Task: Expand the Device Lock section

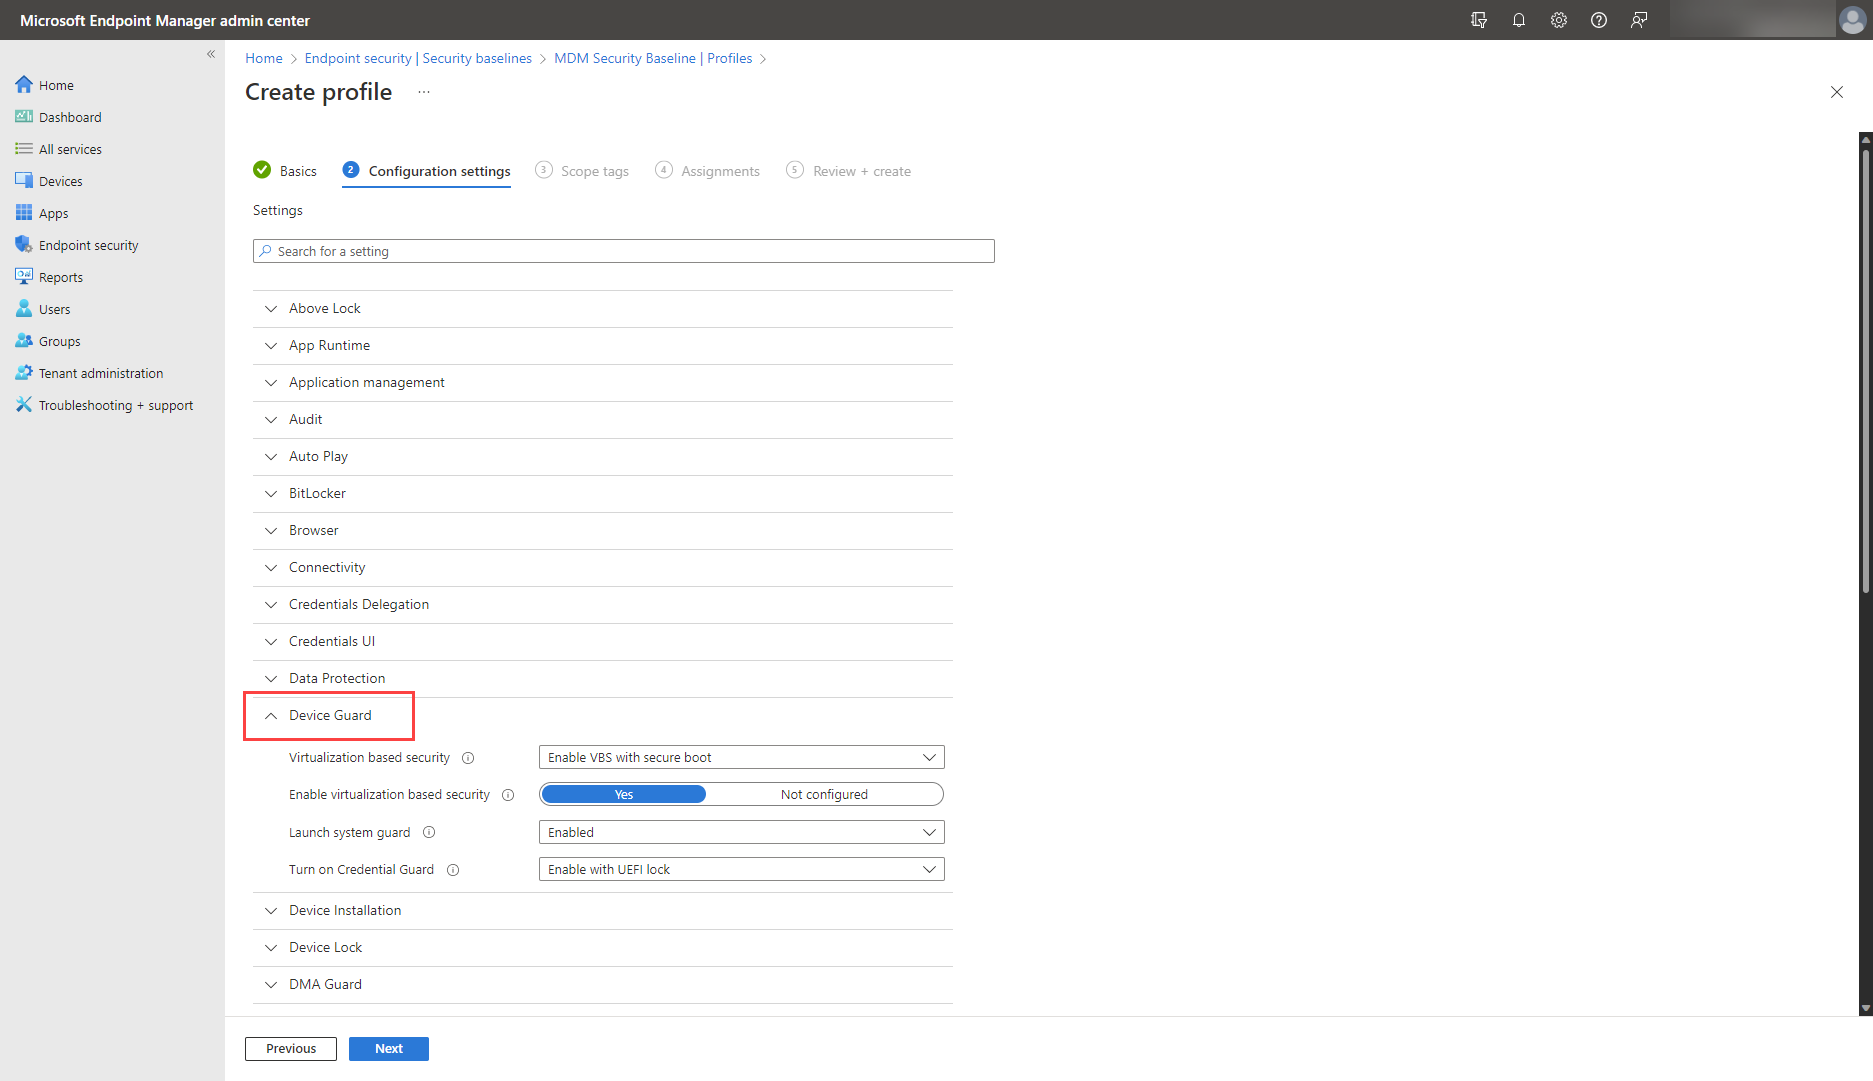Action: [603, 947]
